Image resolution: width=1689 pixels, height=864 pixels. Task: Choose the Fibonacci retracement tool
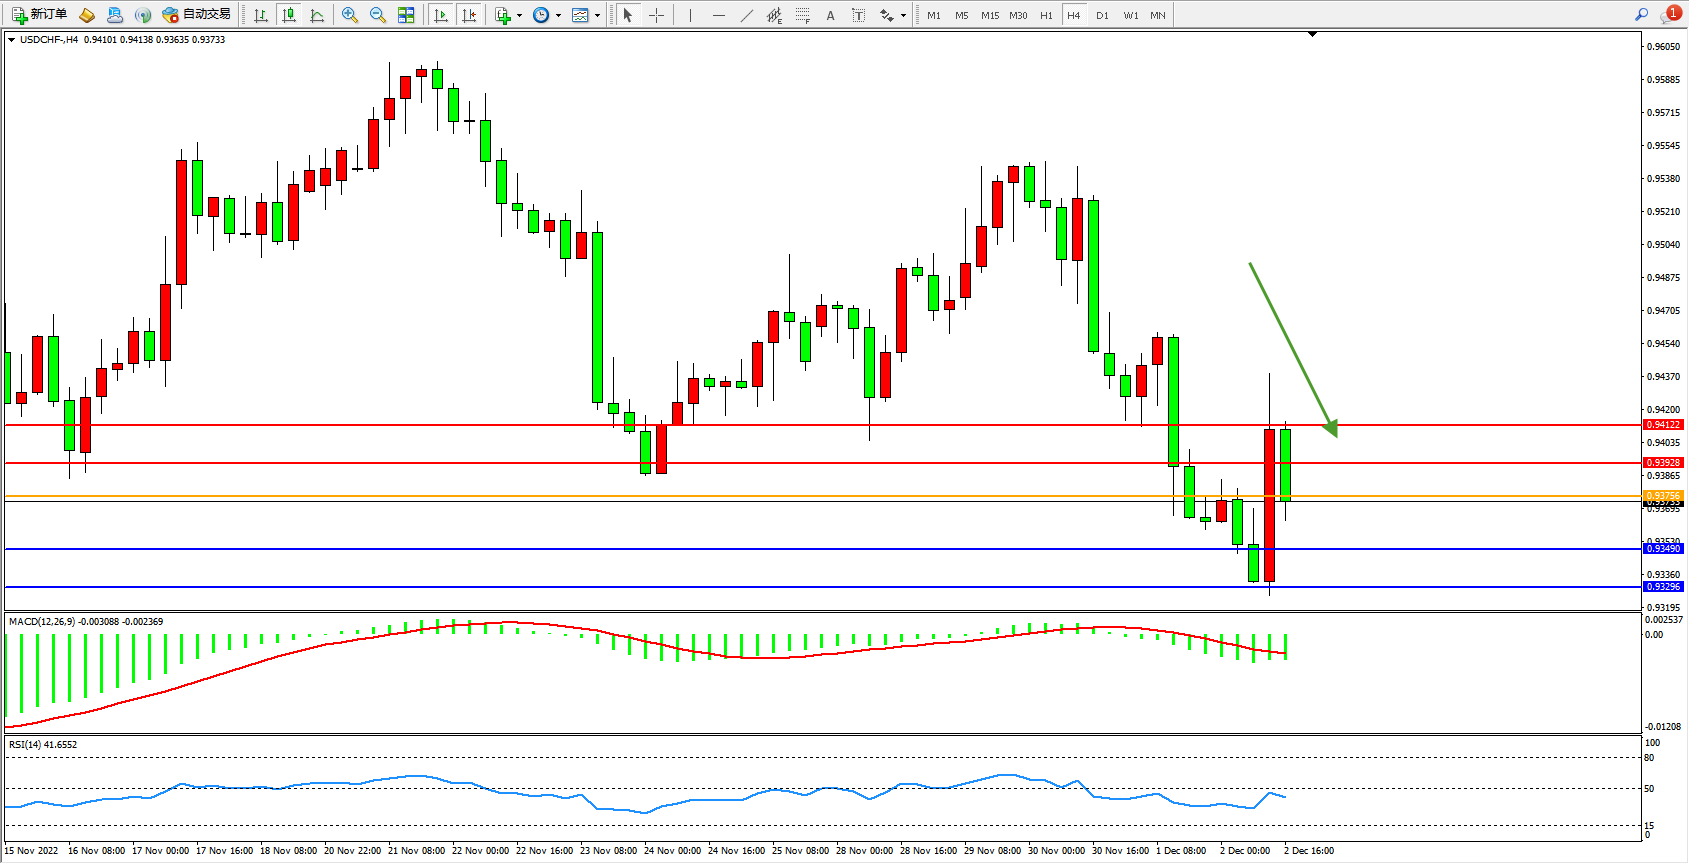pyautogui.click(x=802, y=15)
